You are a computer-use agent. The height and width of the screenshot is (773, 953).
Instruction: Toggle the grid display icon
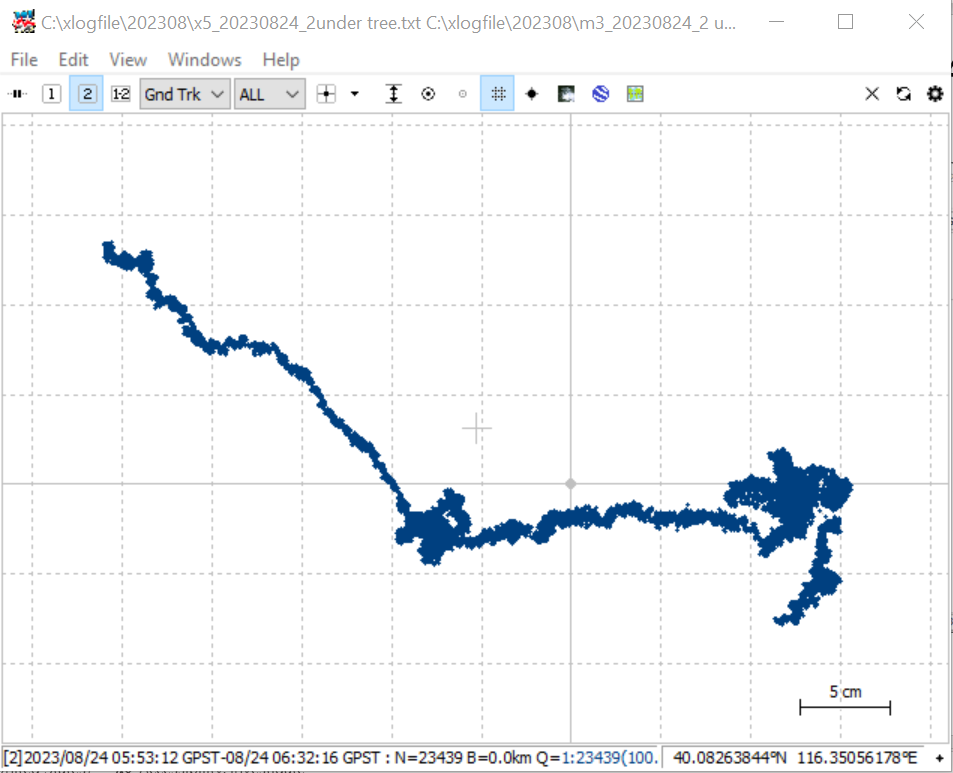pyautogui.click(x=497, y=94)
